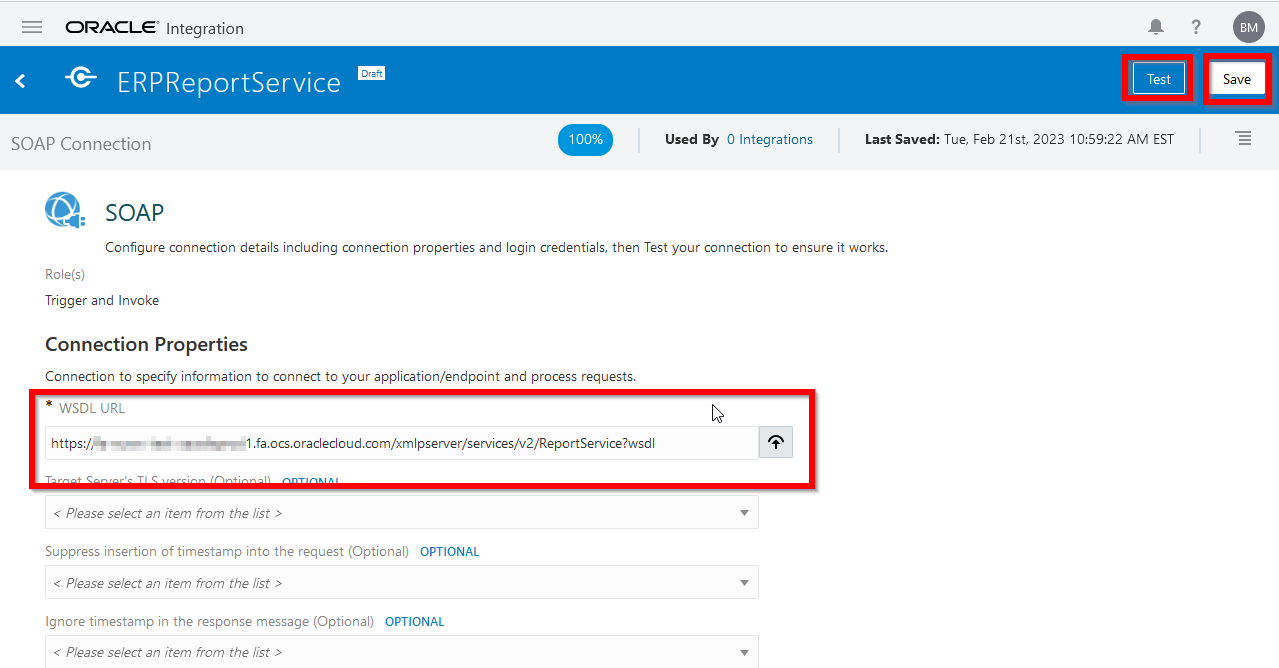
Task: Click the Draft status badge
Action: (372, 73)
